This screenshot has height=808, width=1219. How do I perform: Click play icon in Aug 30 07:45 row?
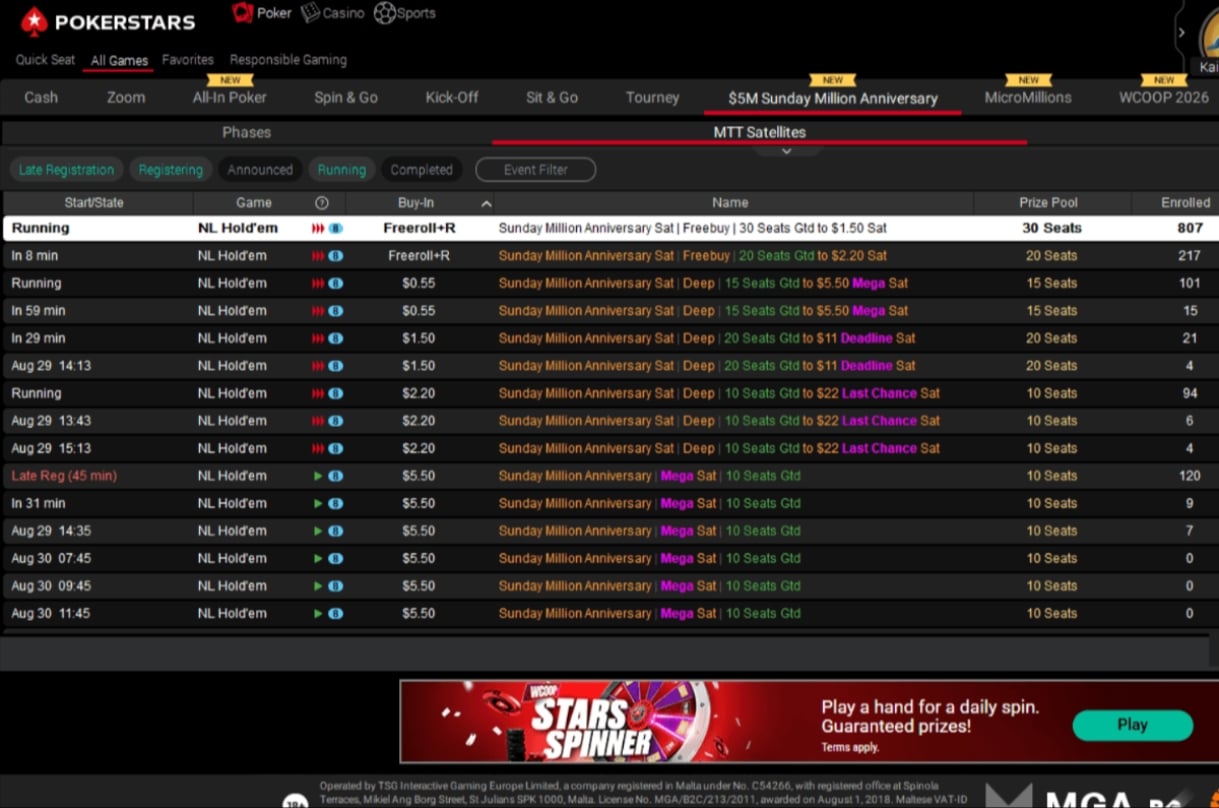pos(318,559)
